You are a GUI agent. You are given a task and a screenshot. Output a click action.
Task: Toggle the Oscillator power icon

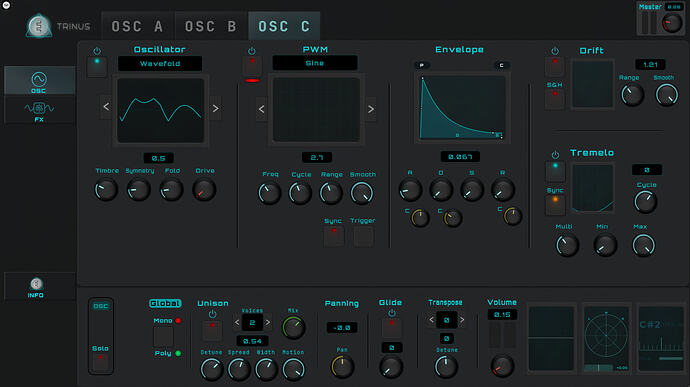97,51
